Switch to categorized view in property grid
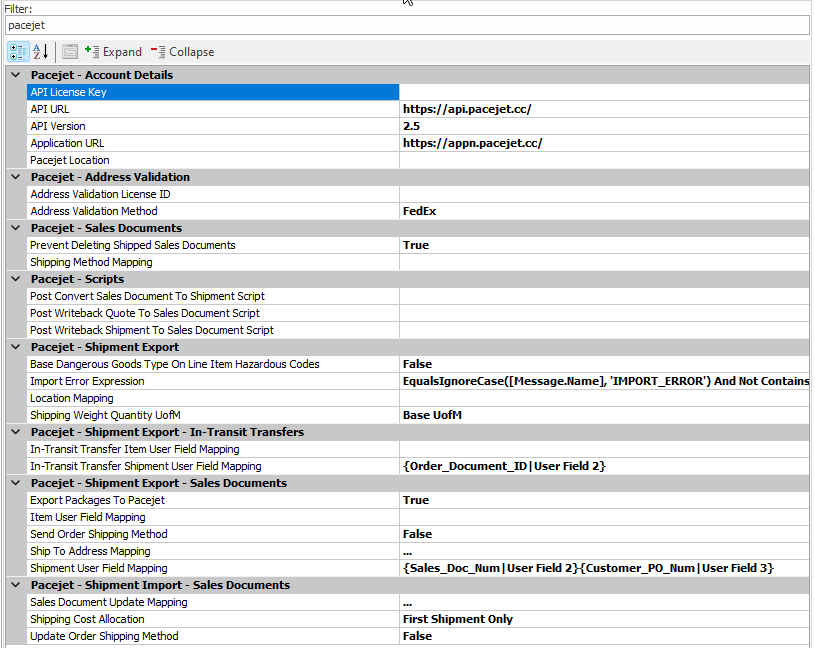 click(18, 51)
